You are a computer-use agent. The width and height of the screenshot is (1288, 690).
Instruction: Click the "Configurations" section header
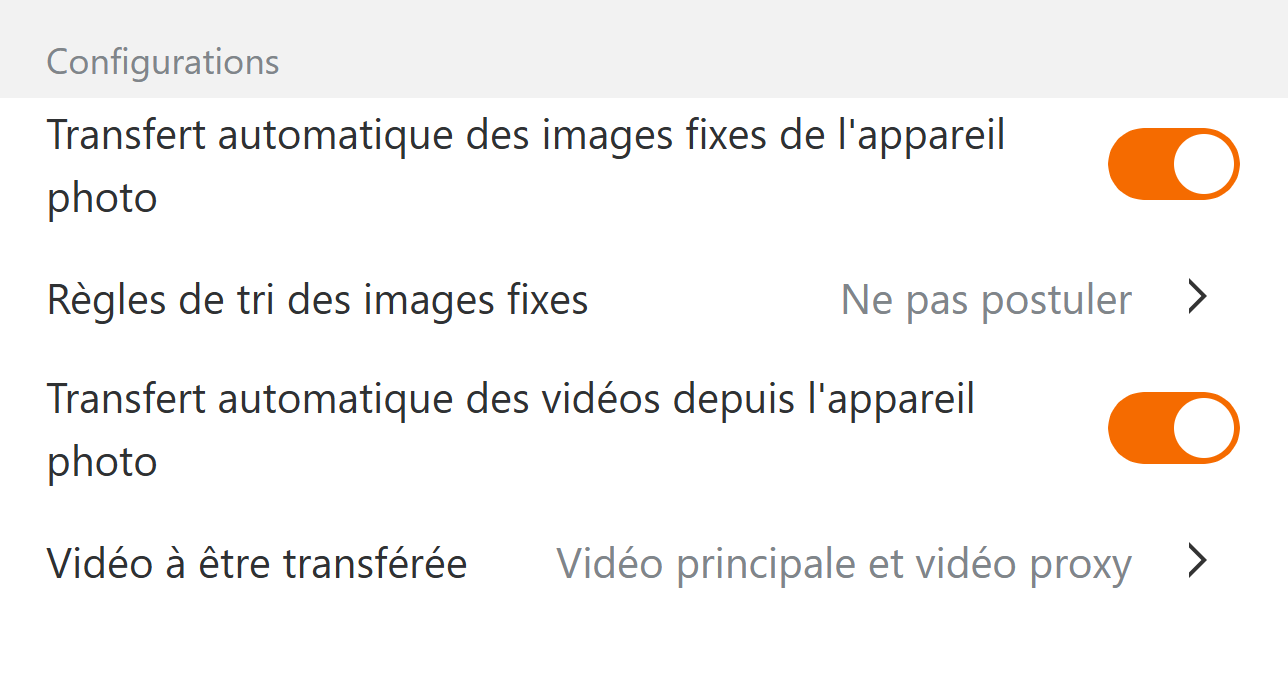pyautogui.click(x=163, y=62)
